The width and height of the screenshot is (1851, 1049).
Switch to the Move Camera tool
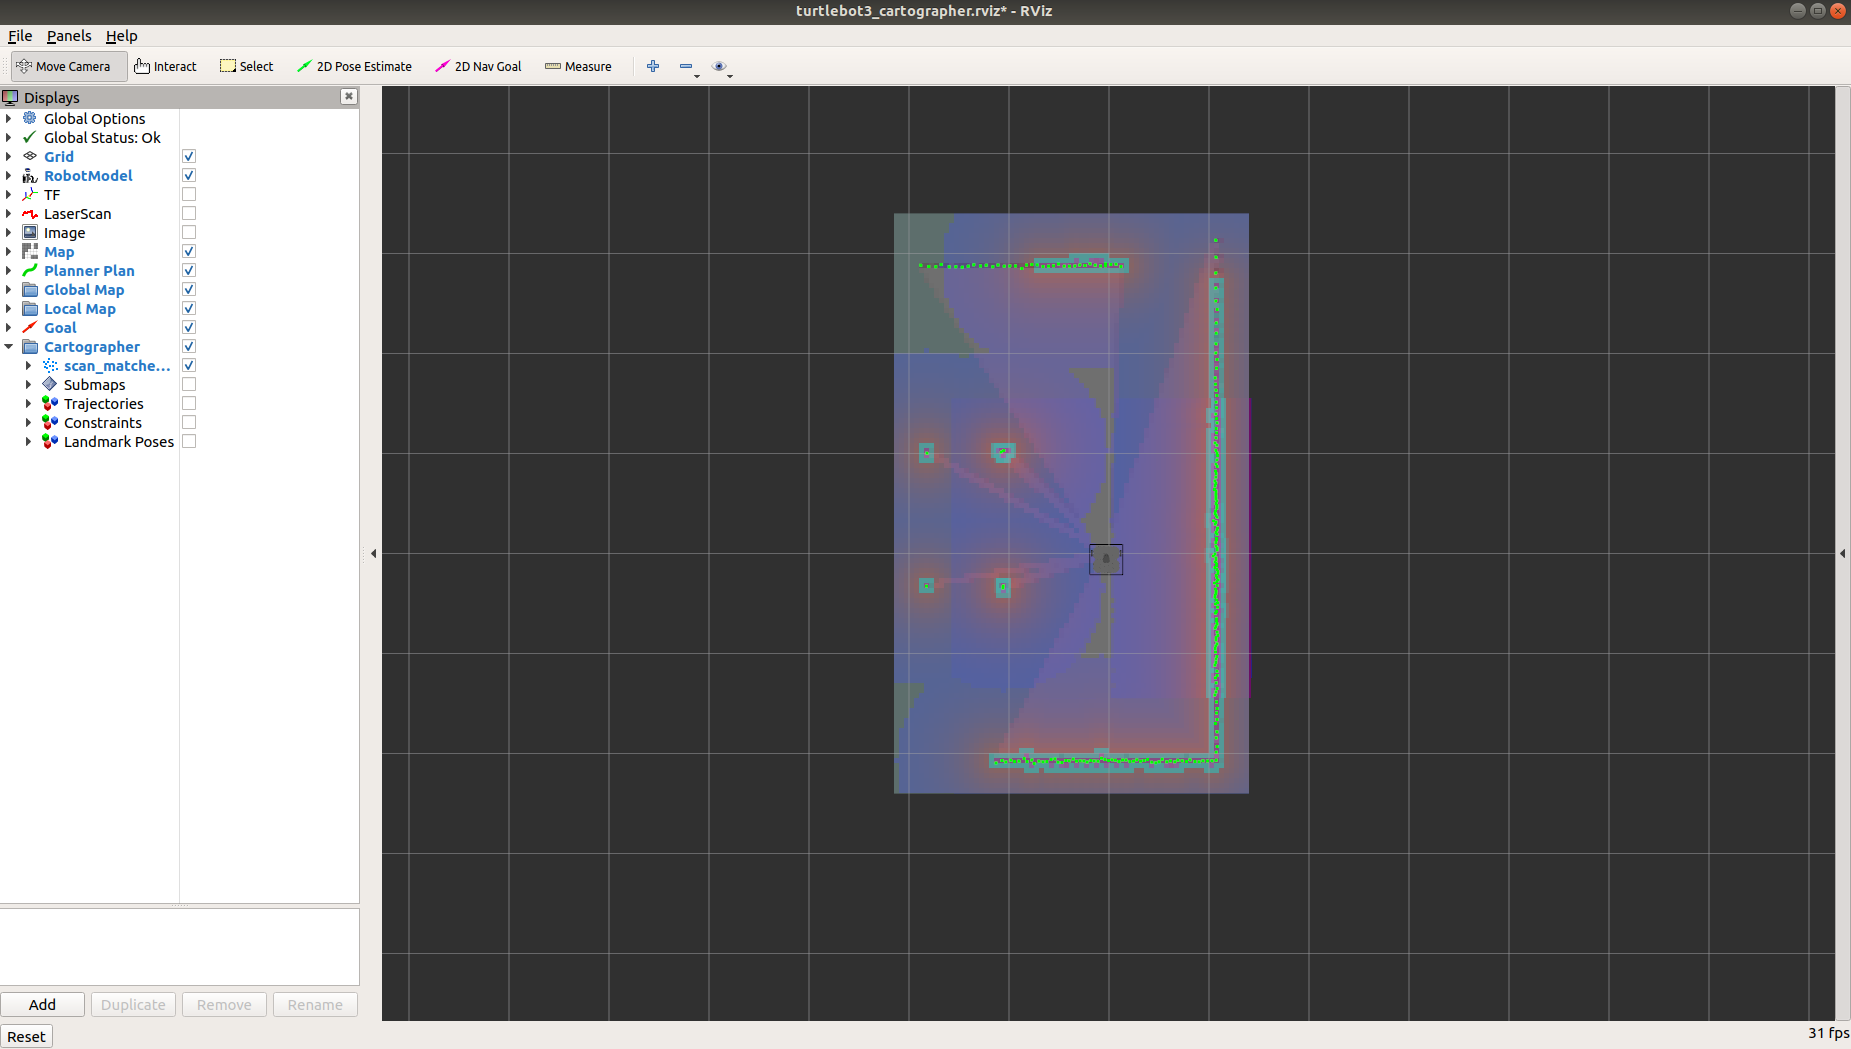(x=67, y=66)
